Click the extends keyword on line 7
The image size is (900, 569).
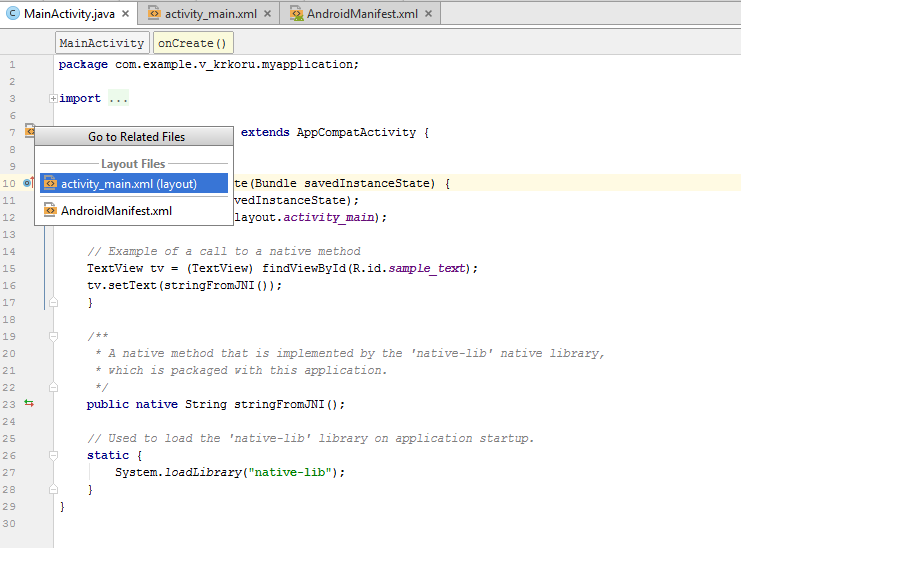point(265,133)
